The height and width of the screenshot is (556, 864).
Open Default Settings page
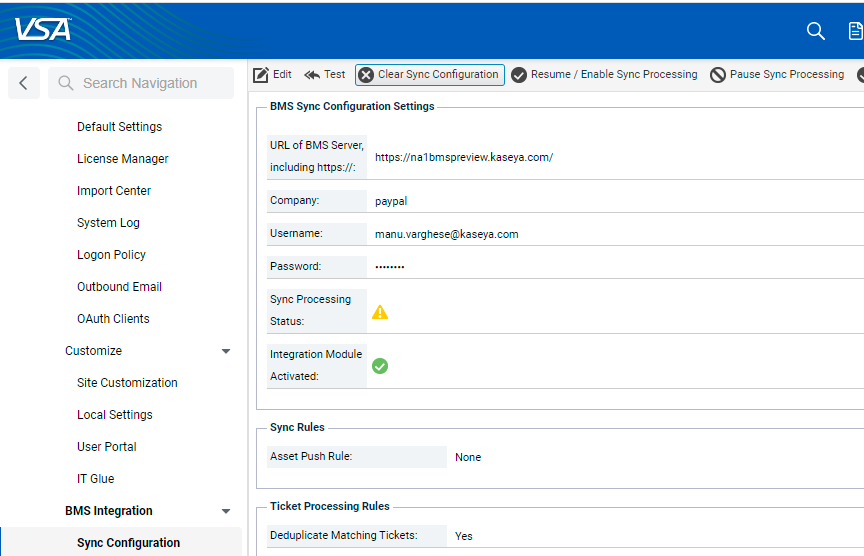120,127
